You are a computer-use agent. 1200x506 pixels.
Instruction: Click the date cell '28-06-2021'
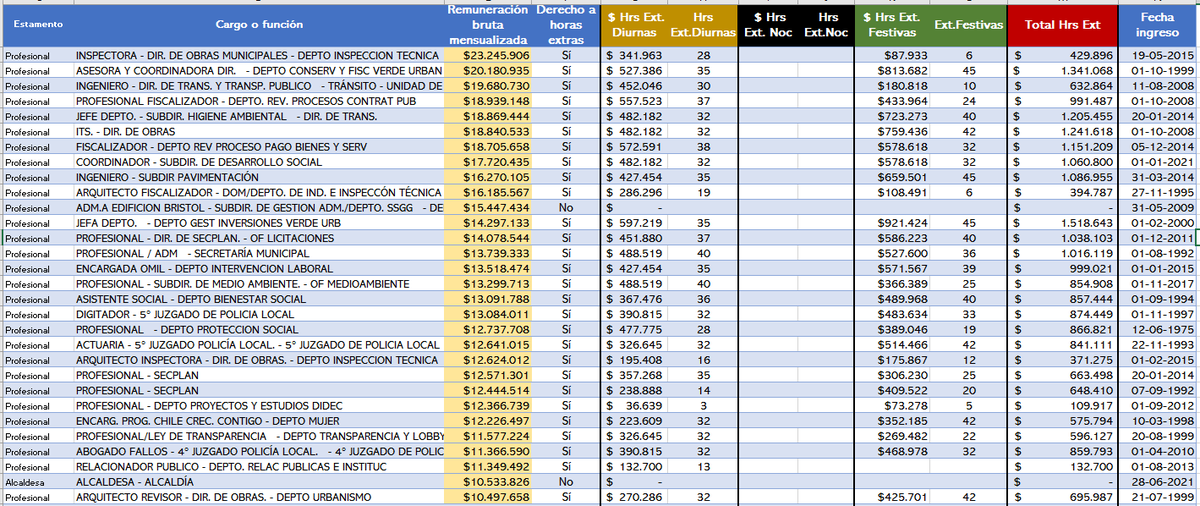(1157, 482)
